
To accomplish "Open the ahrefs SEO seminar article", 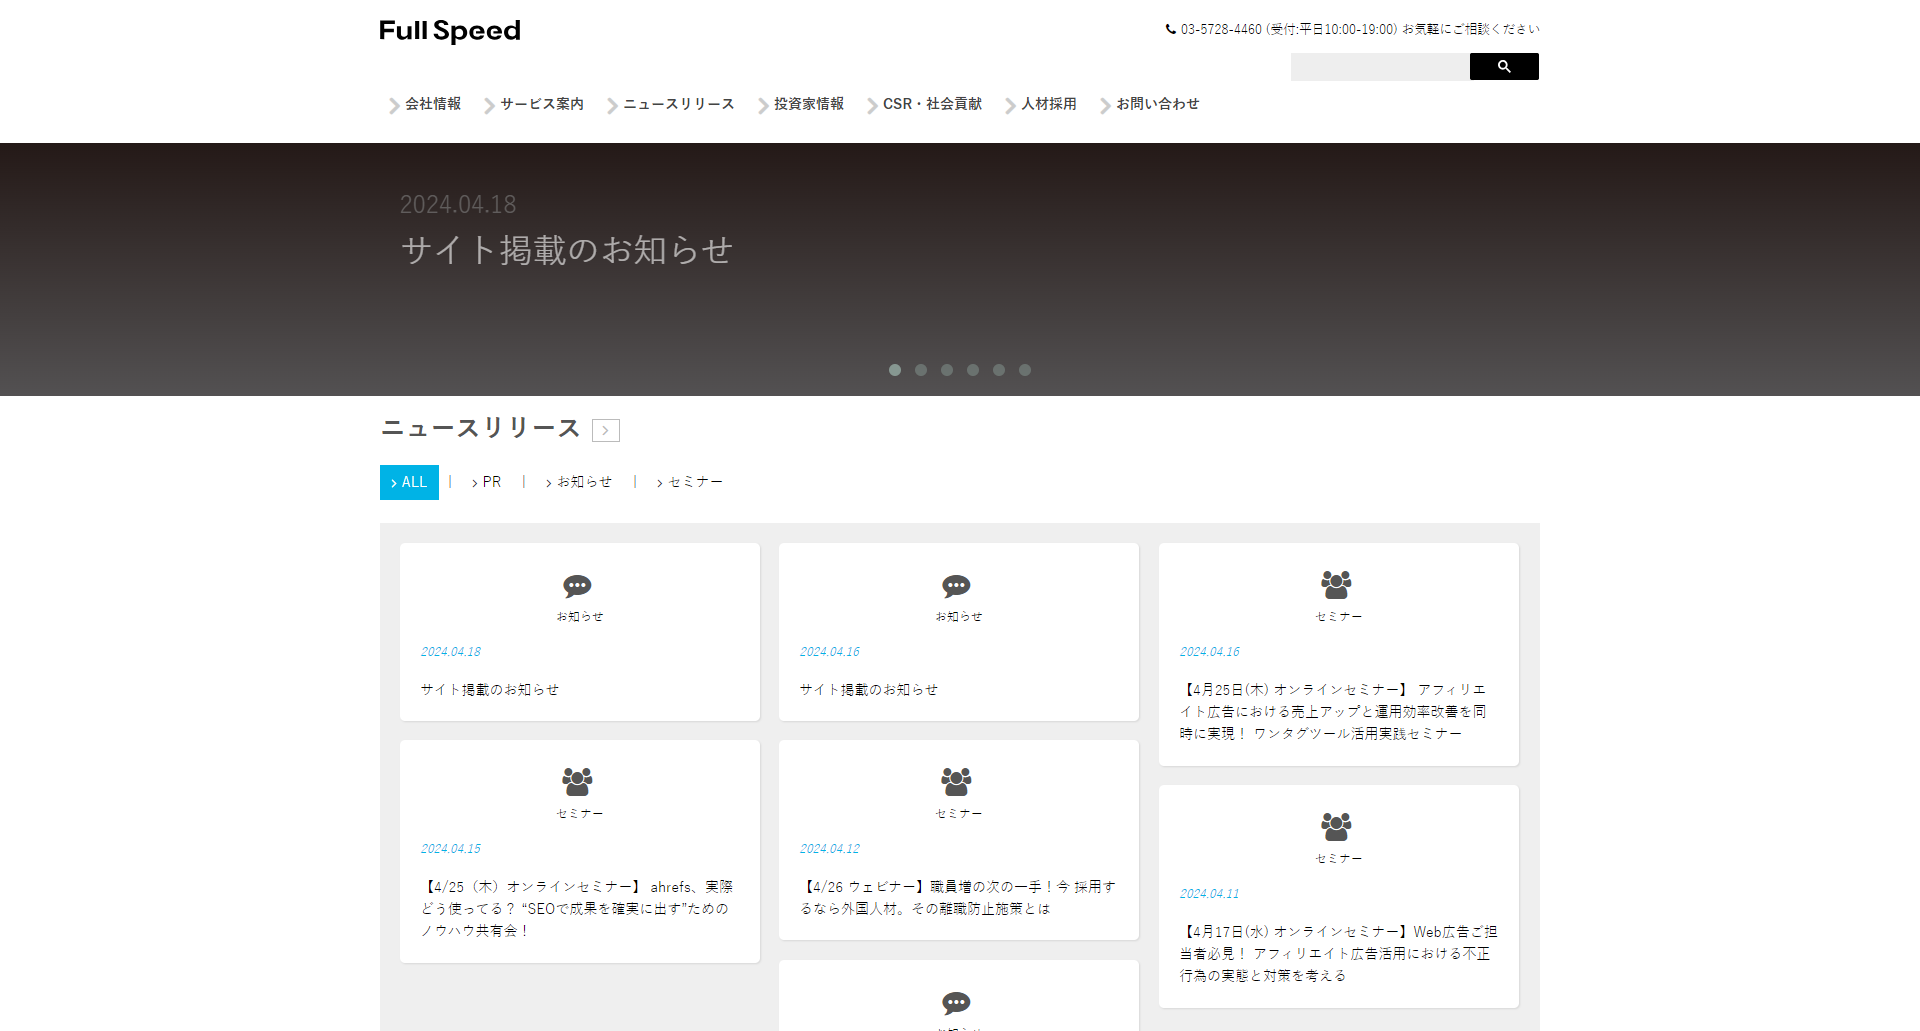I will click(577, 909).
